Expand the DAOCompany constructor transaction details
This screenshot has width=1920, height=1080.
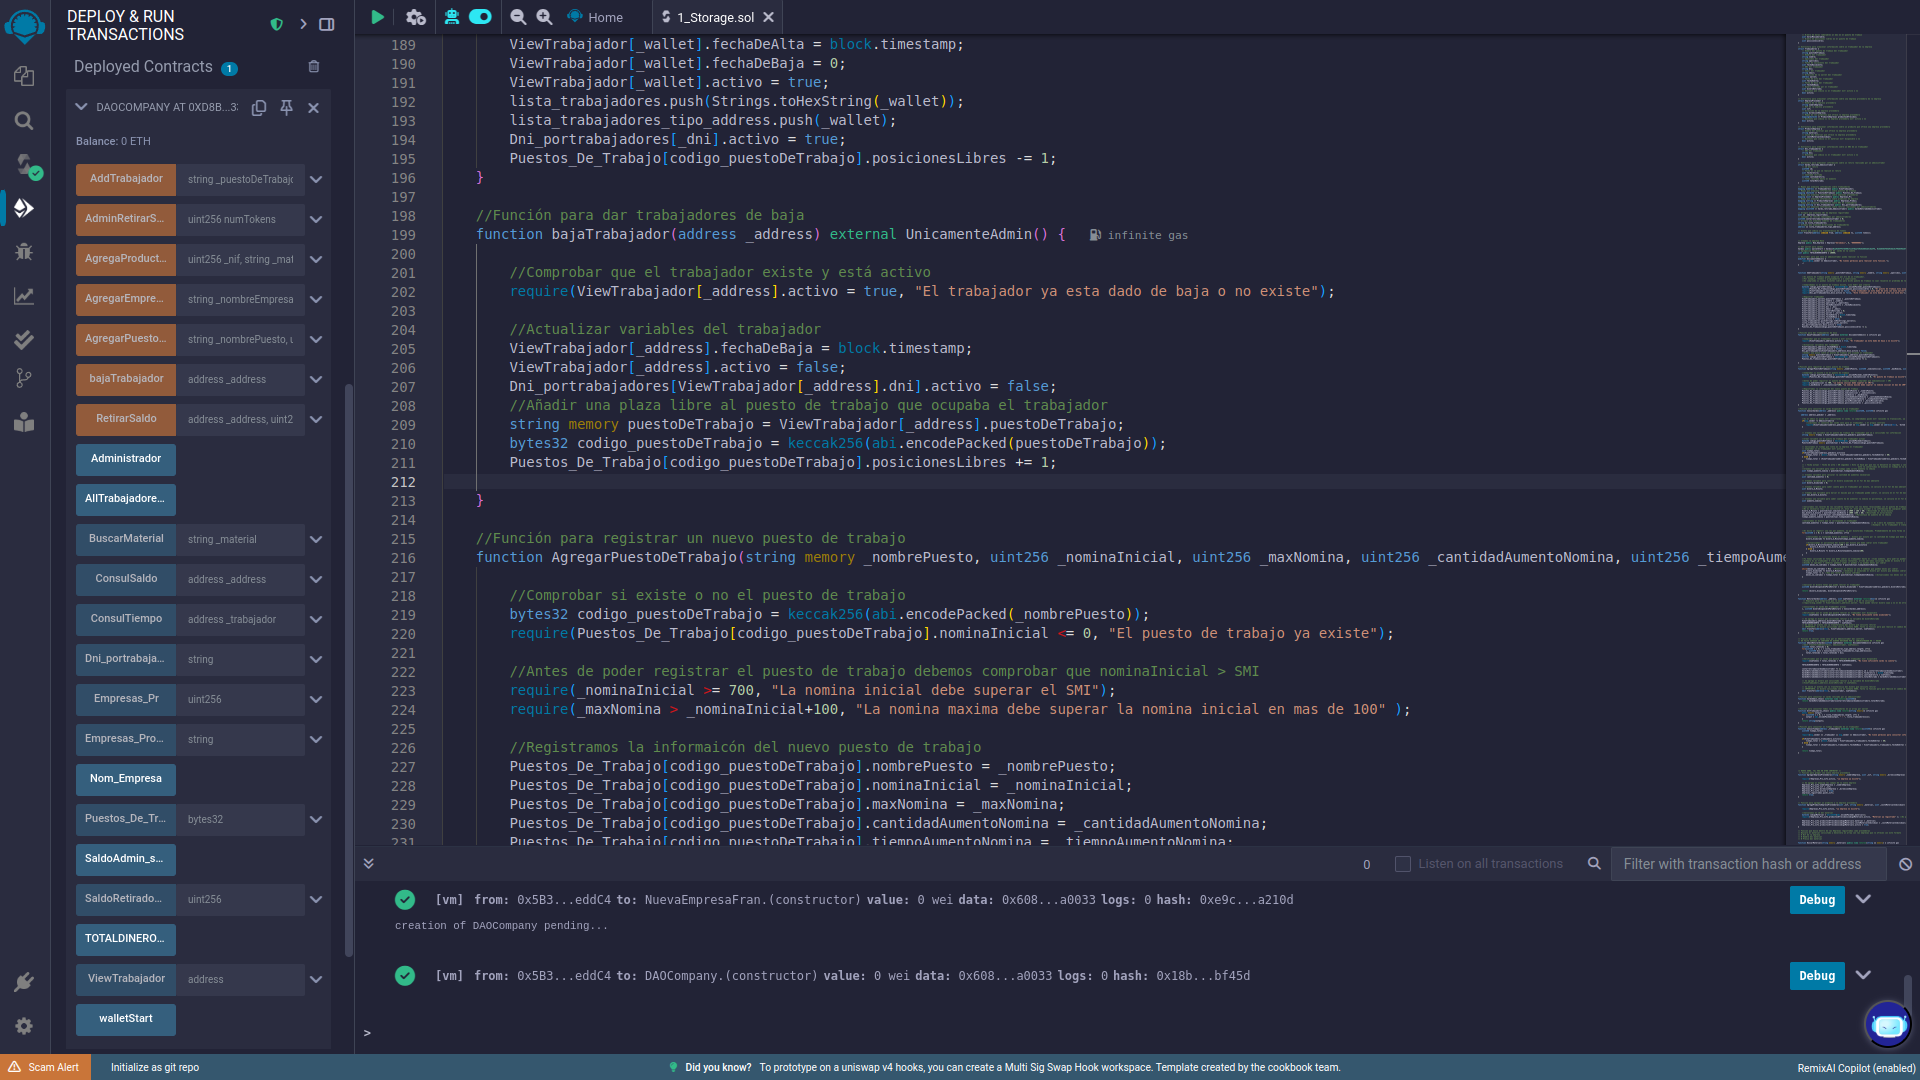coord(1864,975)
